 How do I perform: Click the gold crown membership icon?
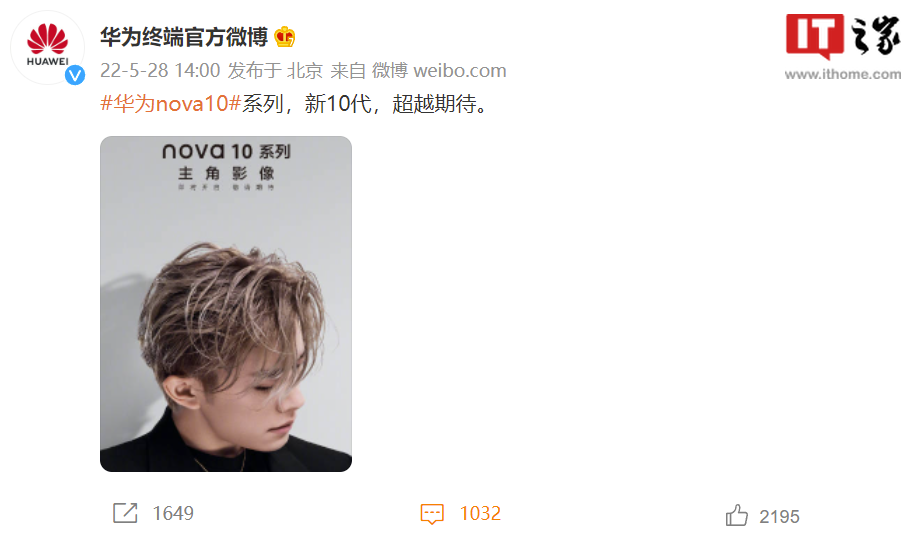tap(285, 37)
